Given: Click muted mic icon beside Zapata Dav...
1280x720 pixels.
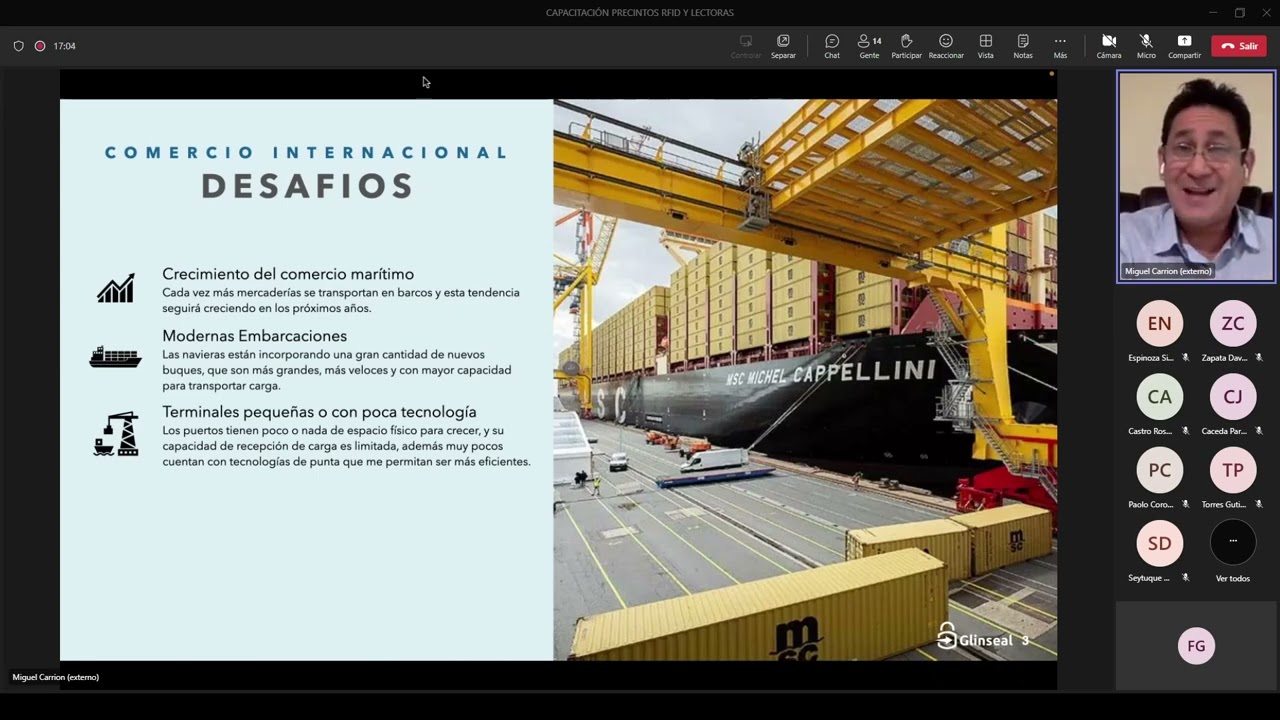Looking at the screenshot, I should (x=1259, y=358).
